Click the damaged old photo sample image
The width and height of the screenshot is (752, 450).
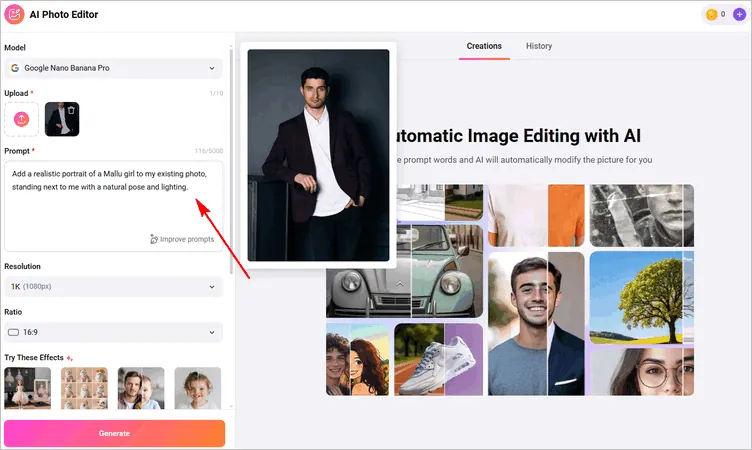pos(642,215)
